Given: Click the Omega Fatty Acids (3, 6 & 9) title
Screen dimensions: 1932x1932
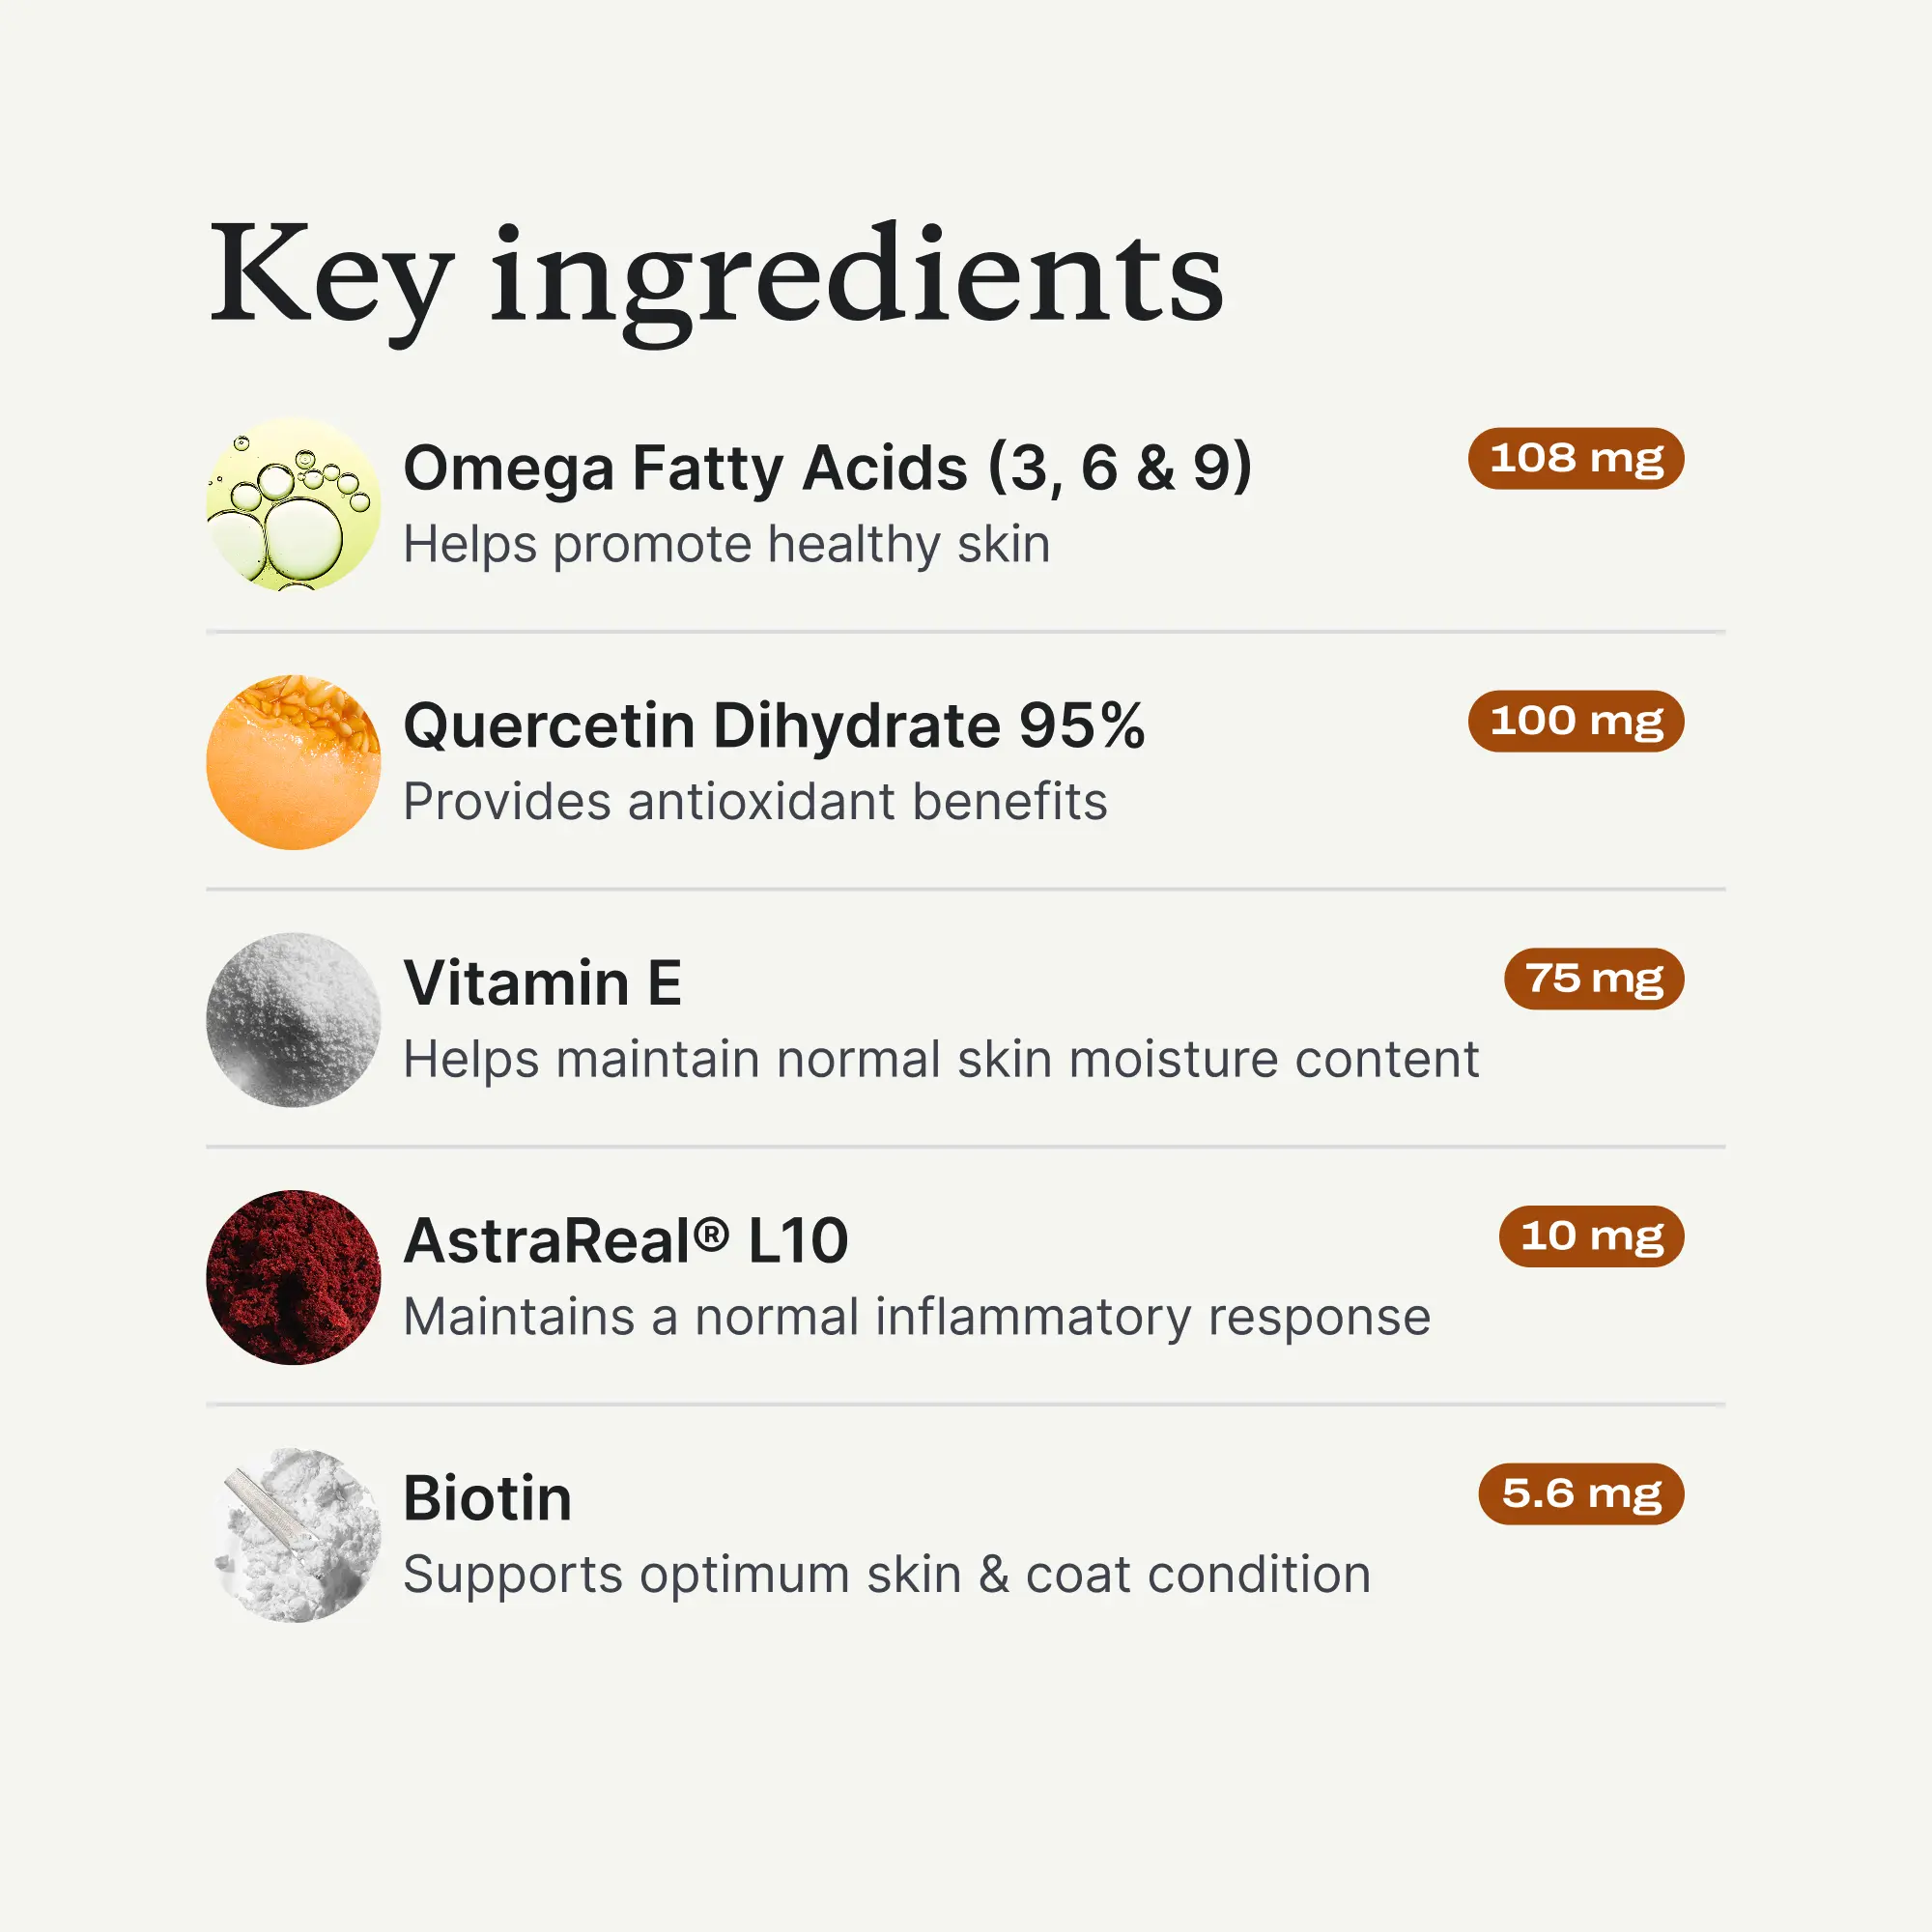Looking at the screenshot, I should [827, 468].
